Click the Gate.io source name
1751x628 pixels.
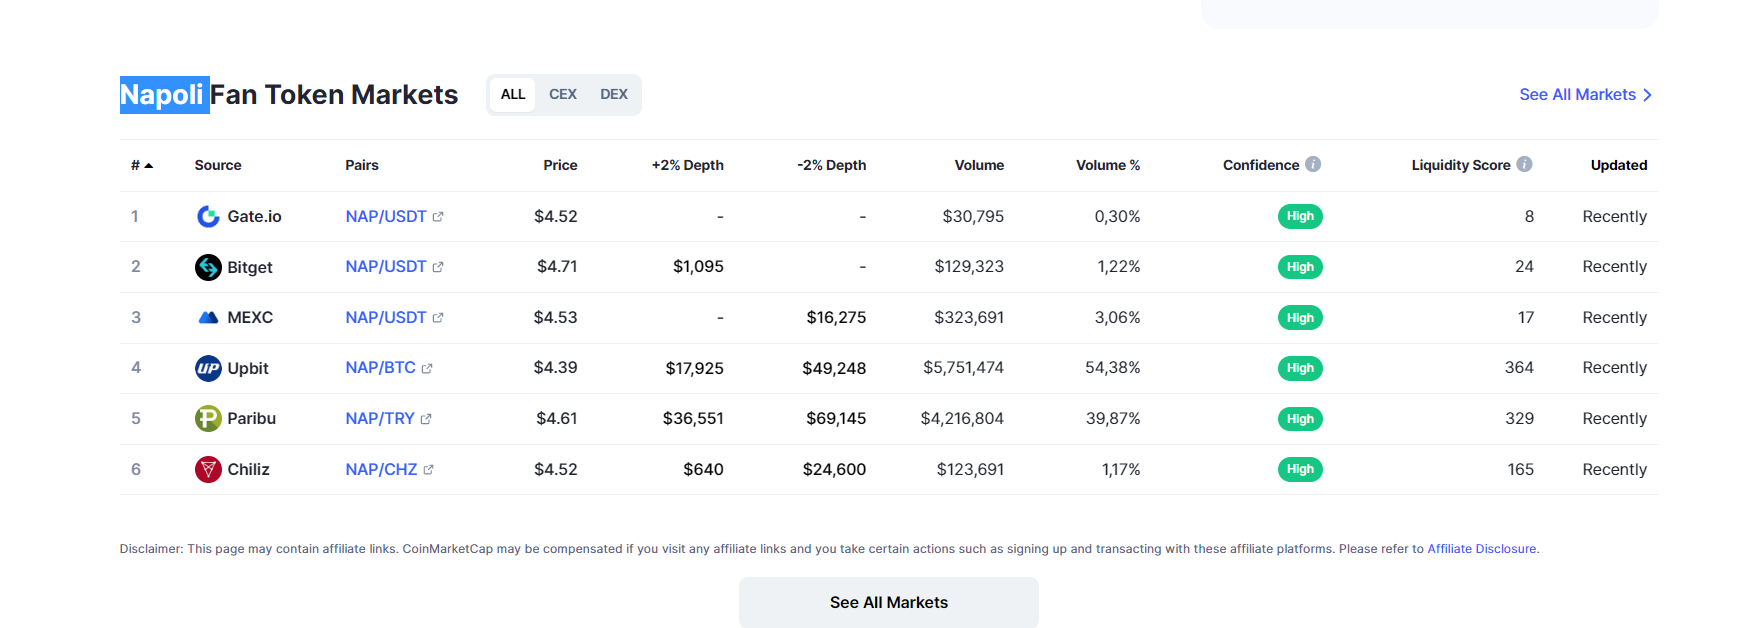click(x=254, y=216)
